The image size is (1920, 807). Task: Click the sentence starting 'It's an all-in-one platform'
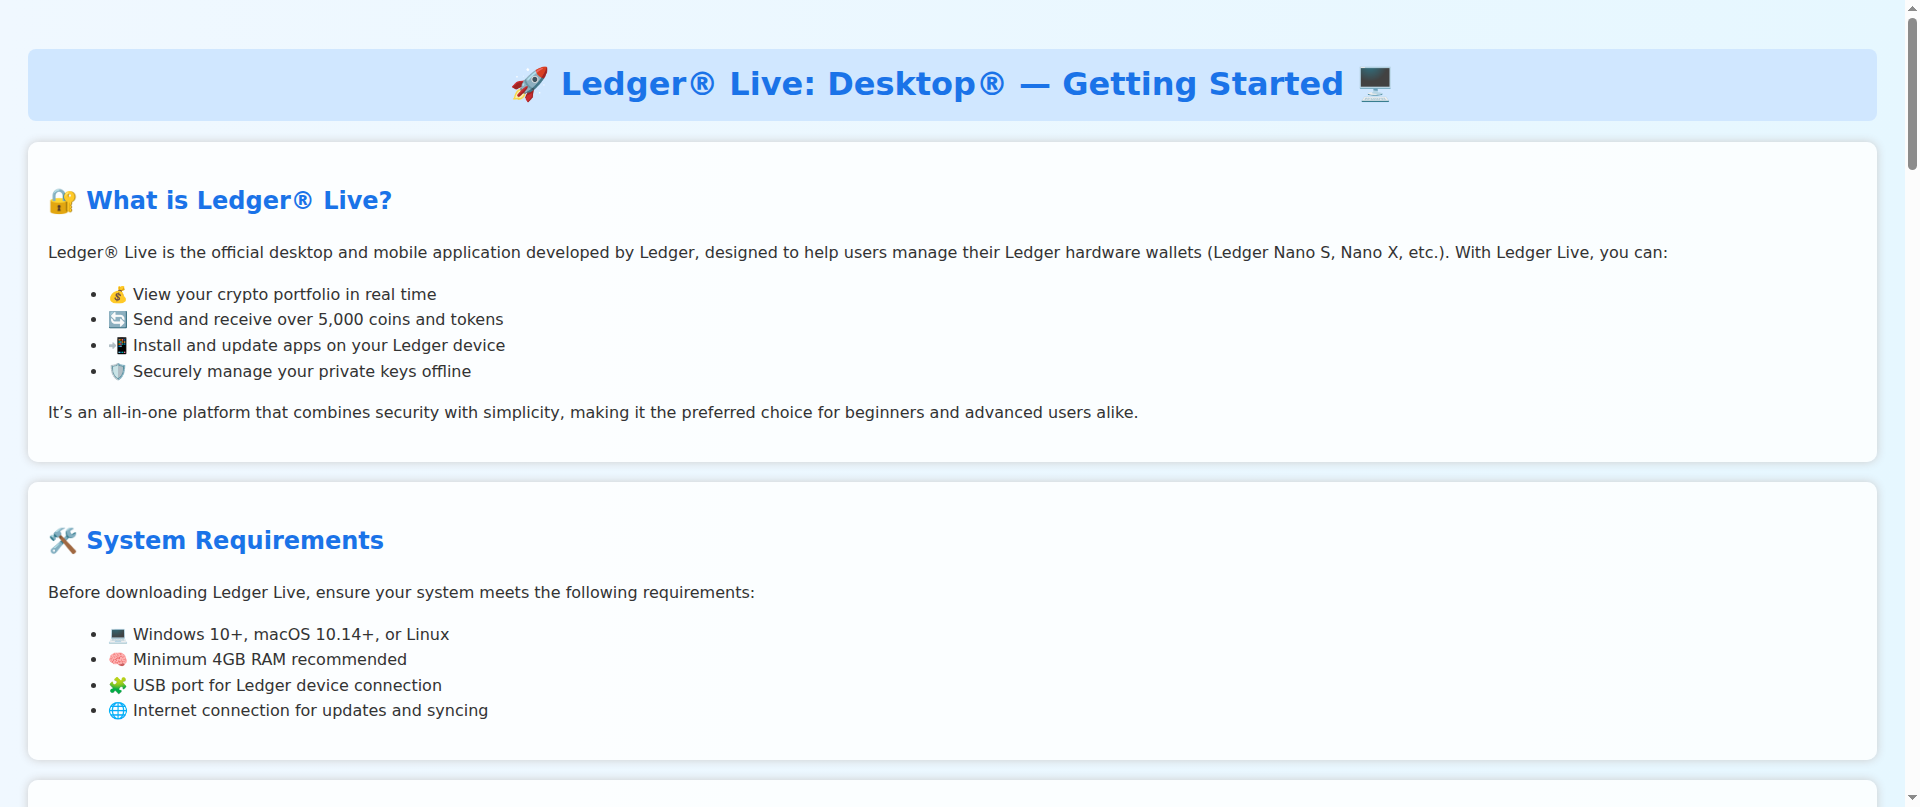coord(593,413)
